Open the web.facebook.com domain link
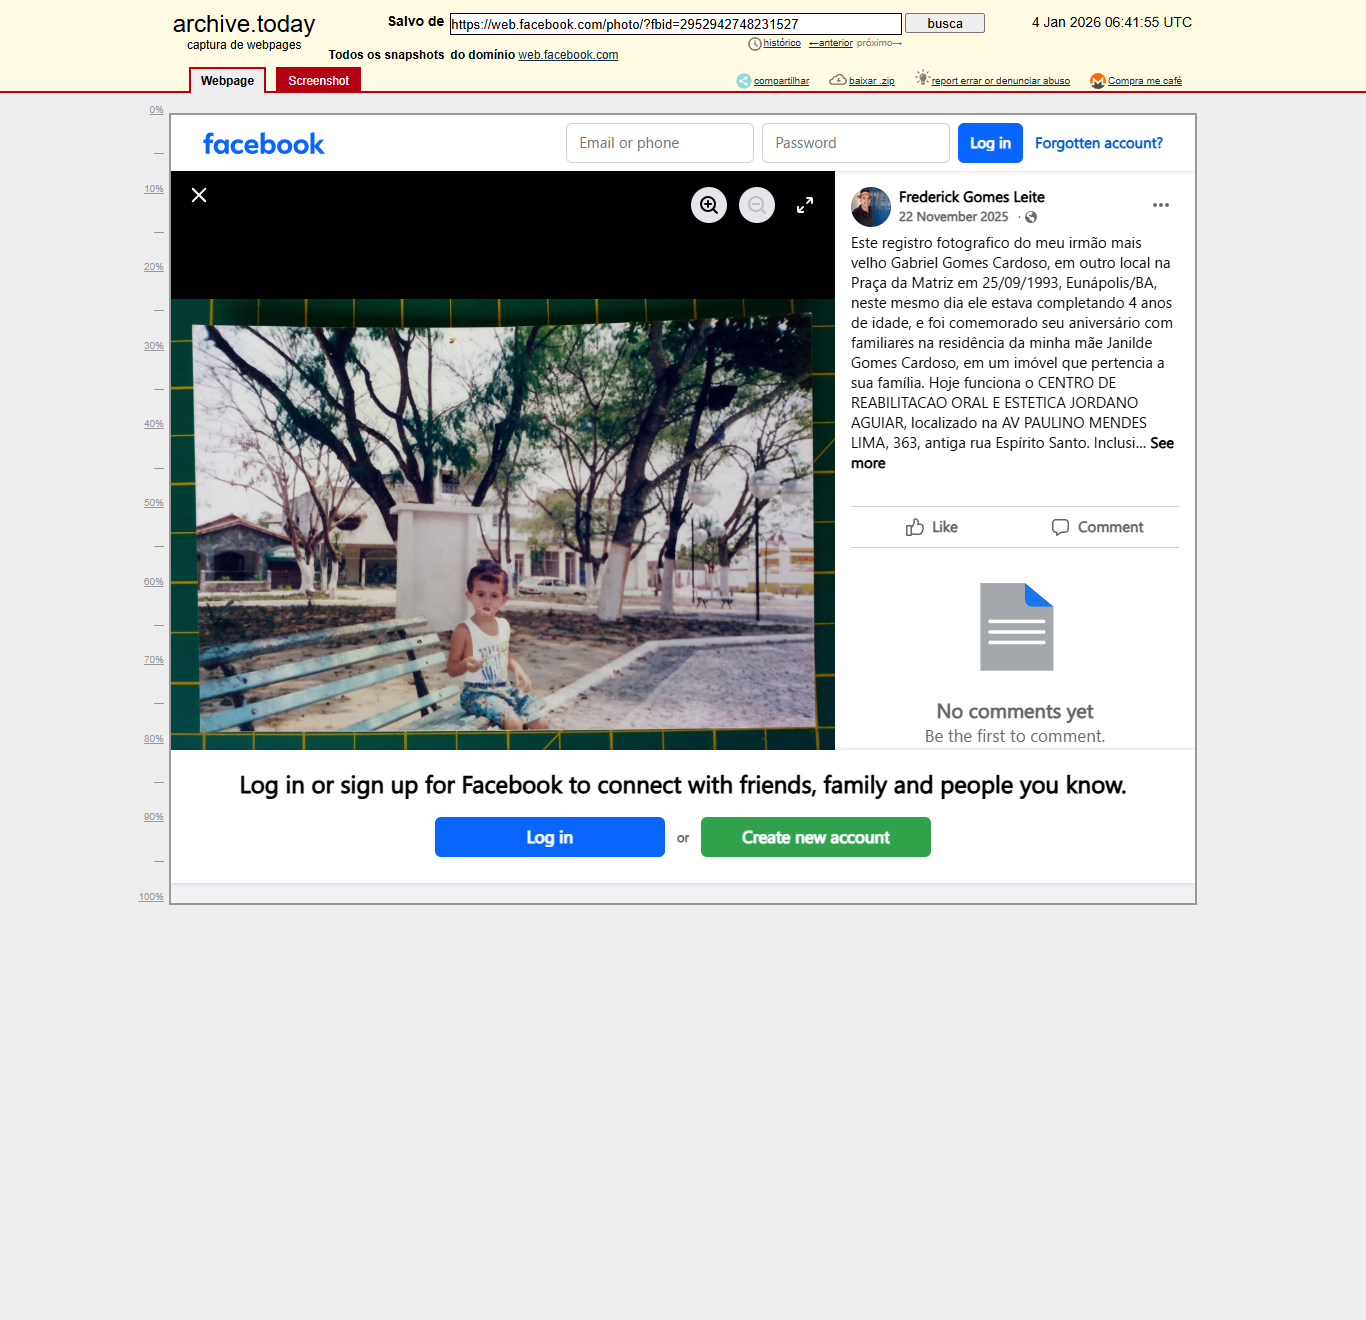The width and height of the screenshot is (1366, 1320). (x=568, y=55)
